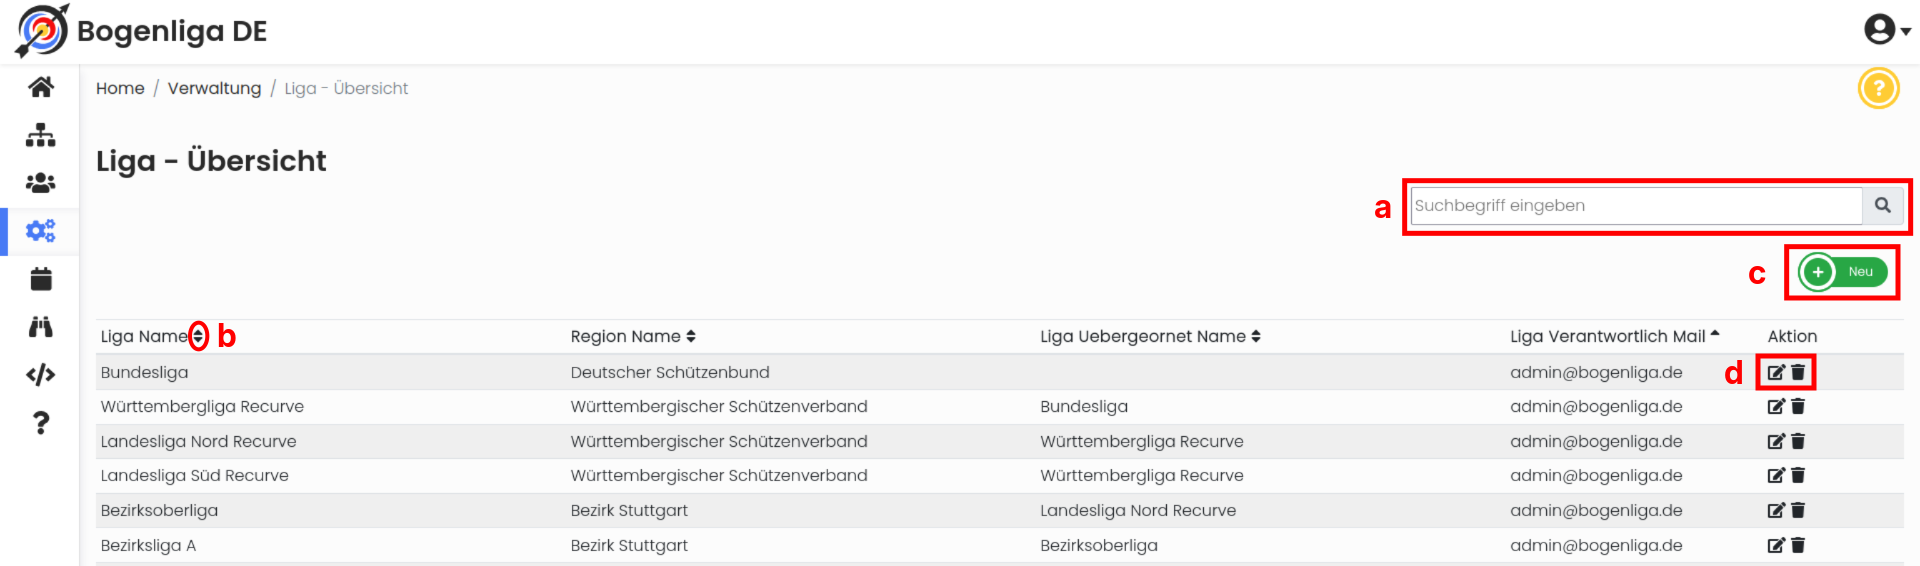Go to Verwaltung breadcrumb link
This screenshot has width=1920, height=566.
point(214,88)
